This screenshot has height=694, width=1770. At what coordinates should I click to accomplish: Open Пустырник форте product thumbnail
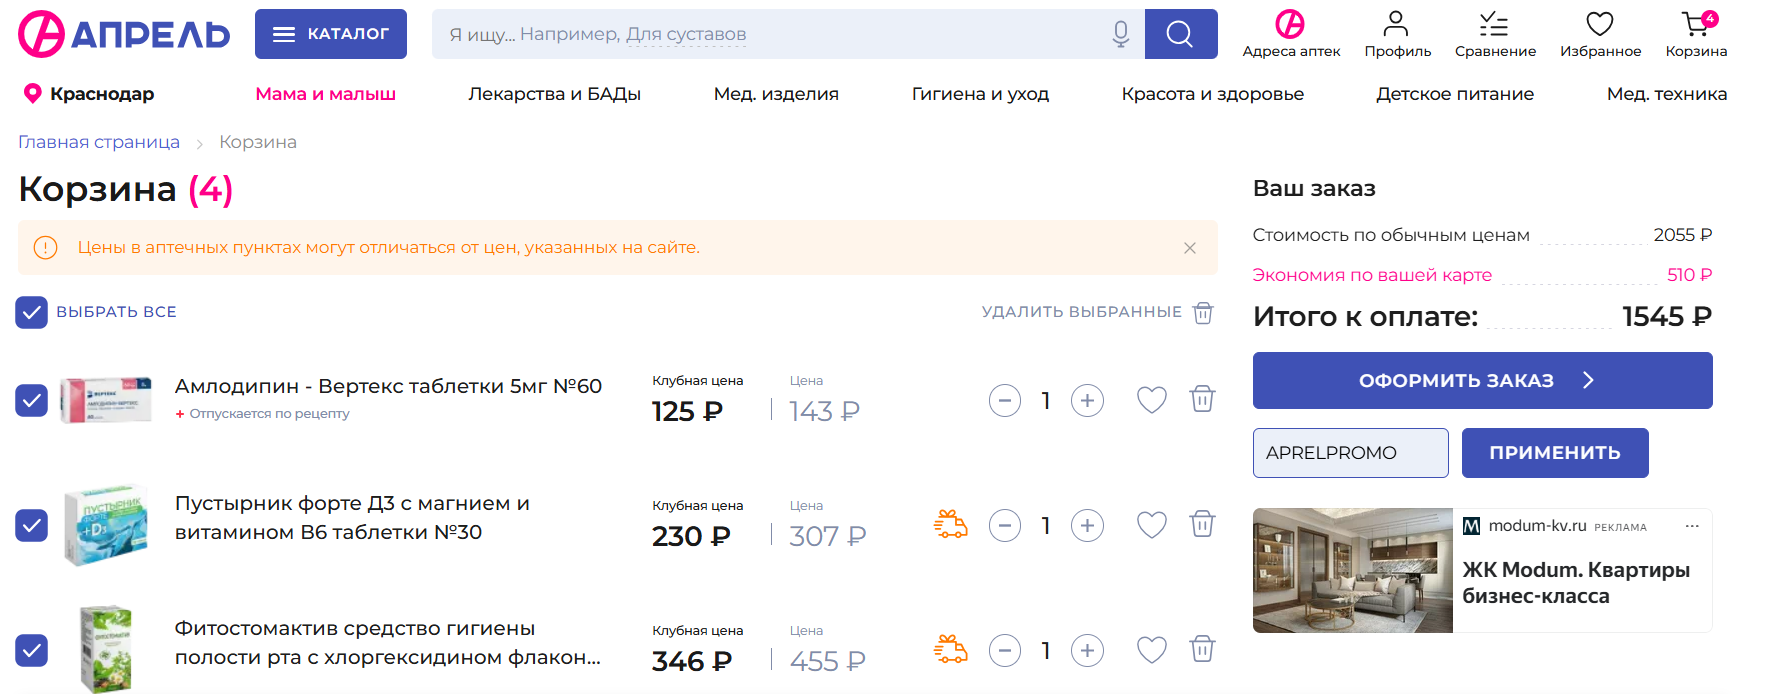[106, 525]
